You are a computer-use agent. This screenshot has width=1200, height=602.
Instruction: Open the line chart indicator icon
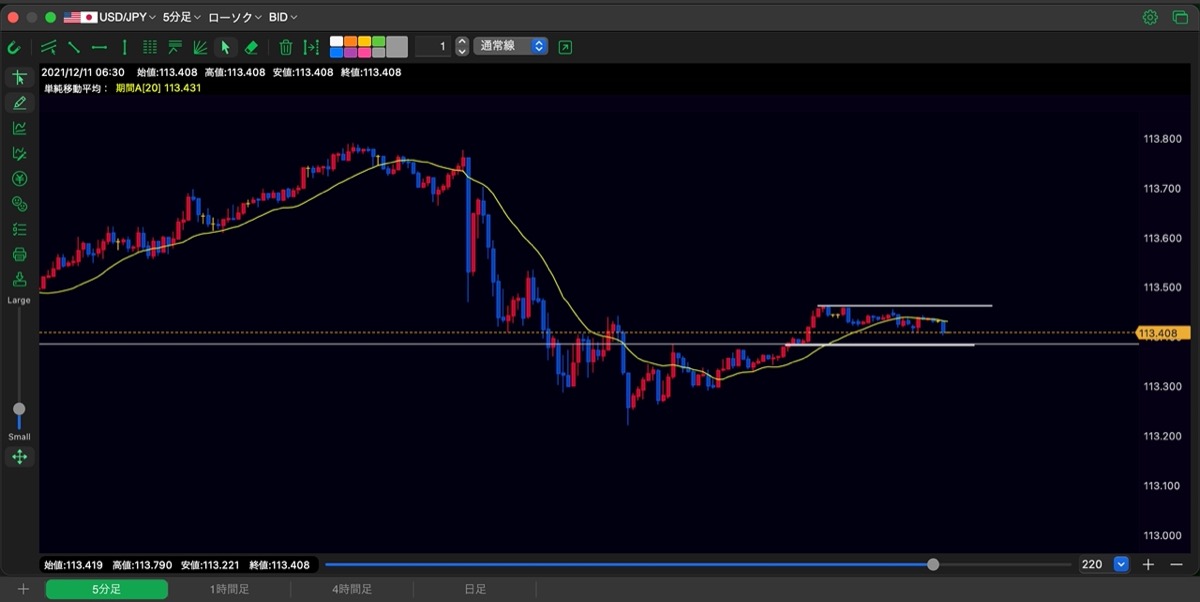(19, 128)
